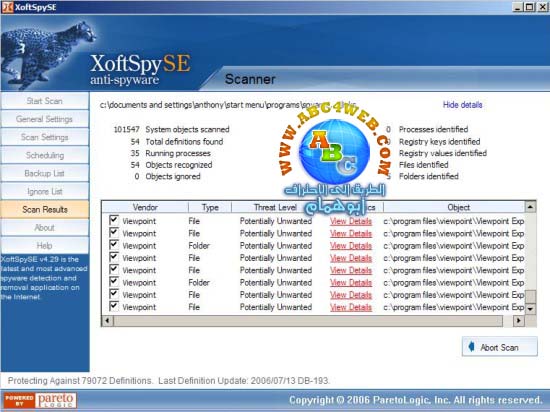Viewport: 550px width, 412px height.
Task: Click the Powered by ParetoLogic logo
Action: pos(40,400)
